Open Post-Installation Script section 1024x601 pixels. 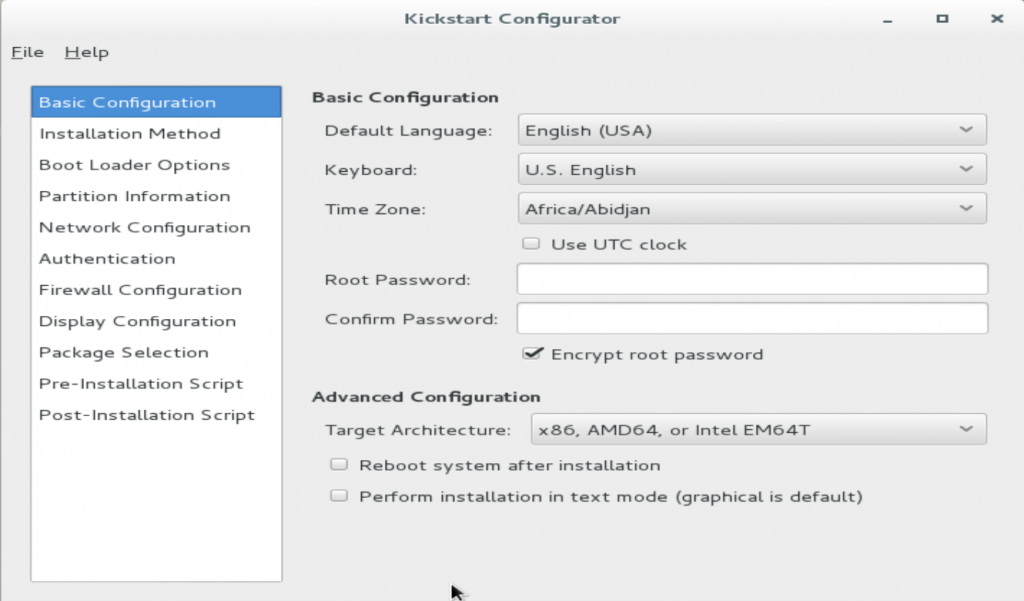[x=156, y=415]
